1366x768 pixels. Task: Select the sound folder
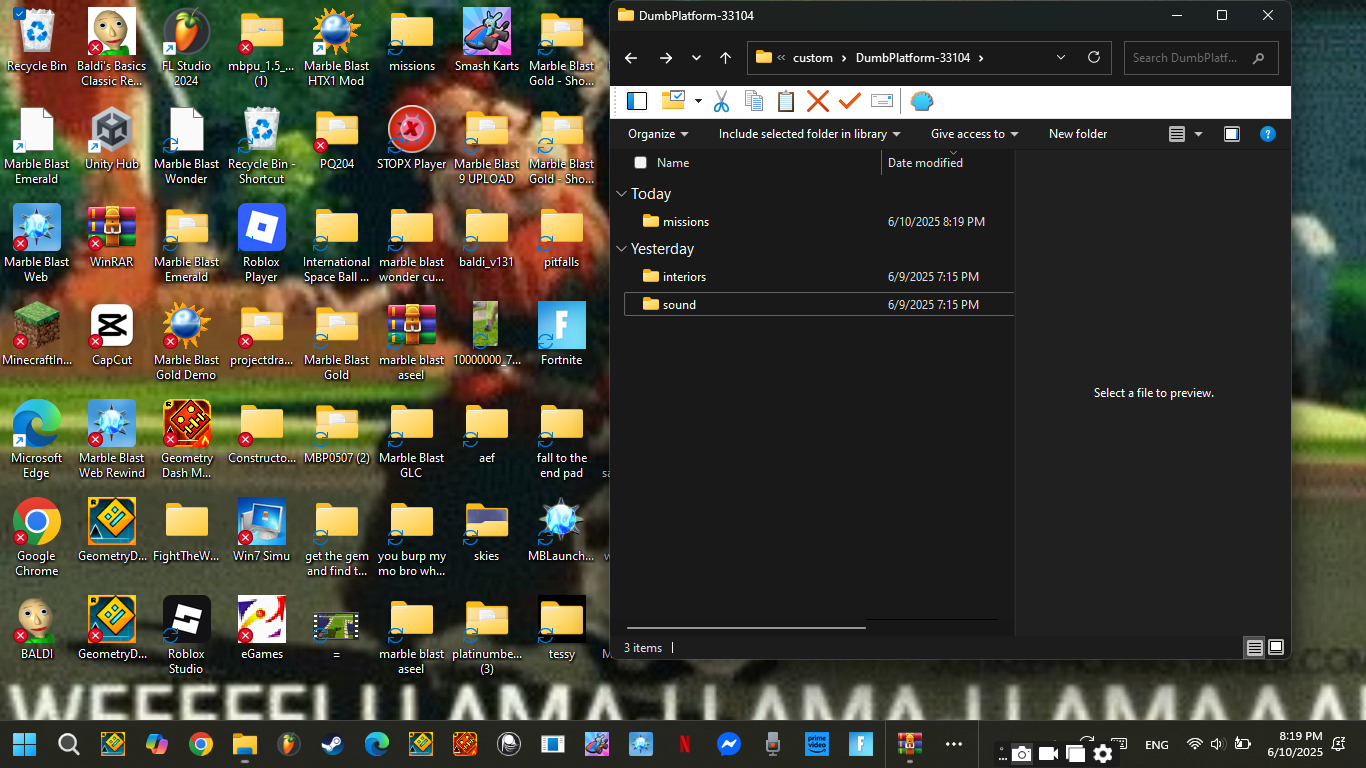[819, 305]
